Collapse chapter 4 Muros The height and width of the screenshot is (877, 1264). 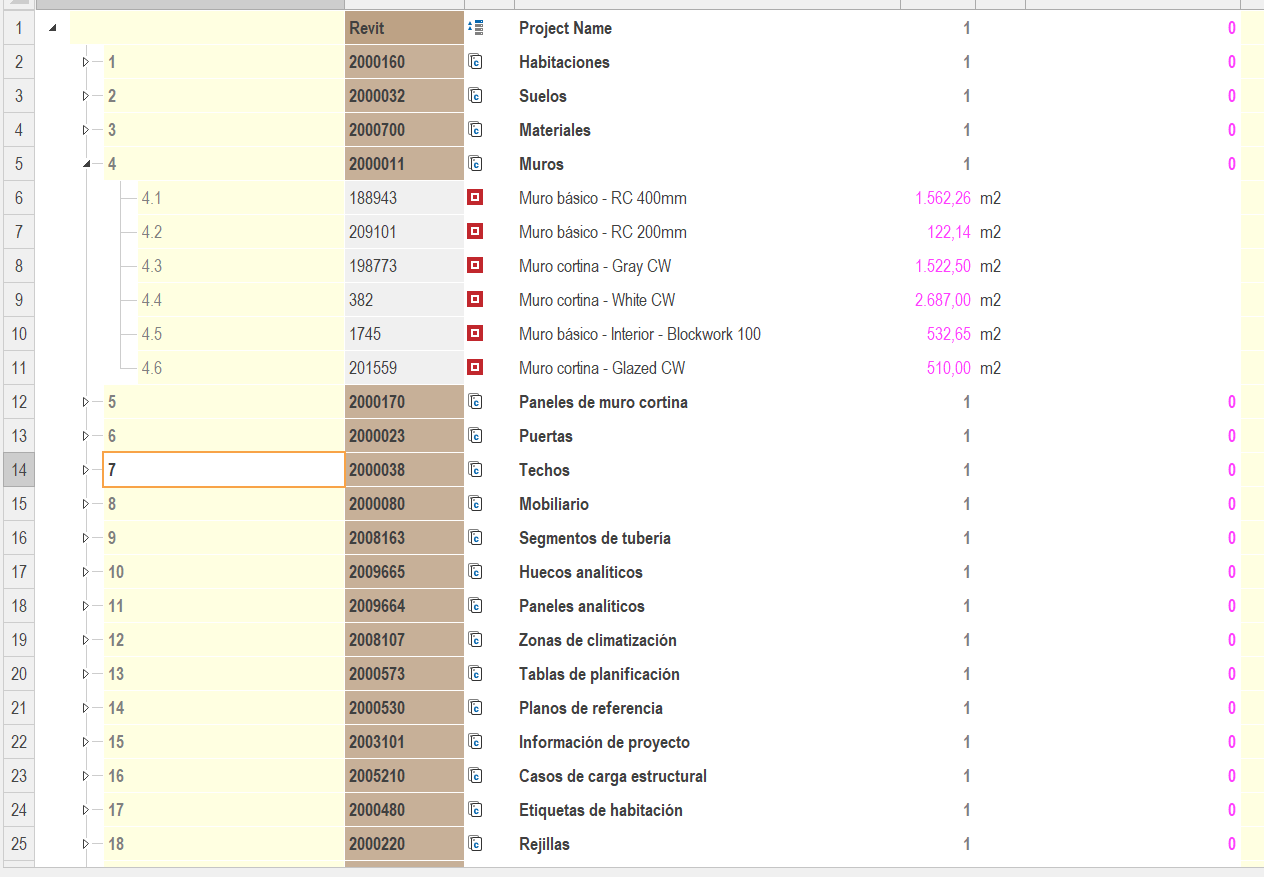[x=86, y=164]
